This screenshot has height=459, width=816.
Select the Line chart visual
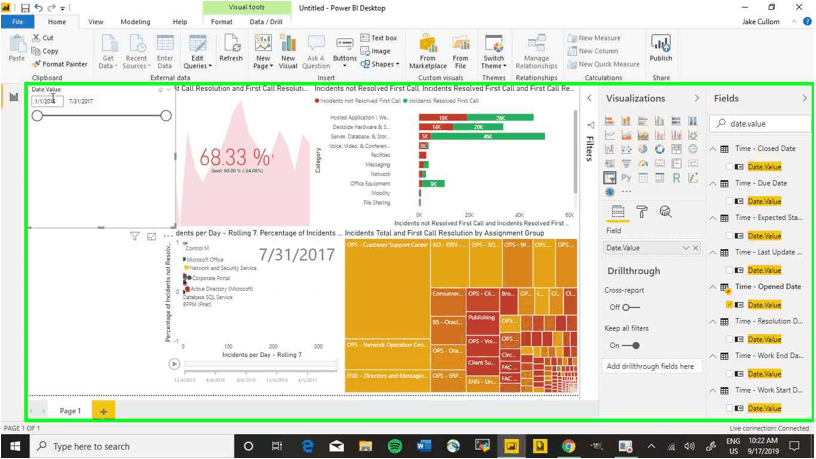(609, 135)
